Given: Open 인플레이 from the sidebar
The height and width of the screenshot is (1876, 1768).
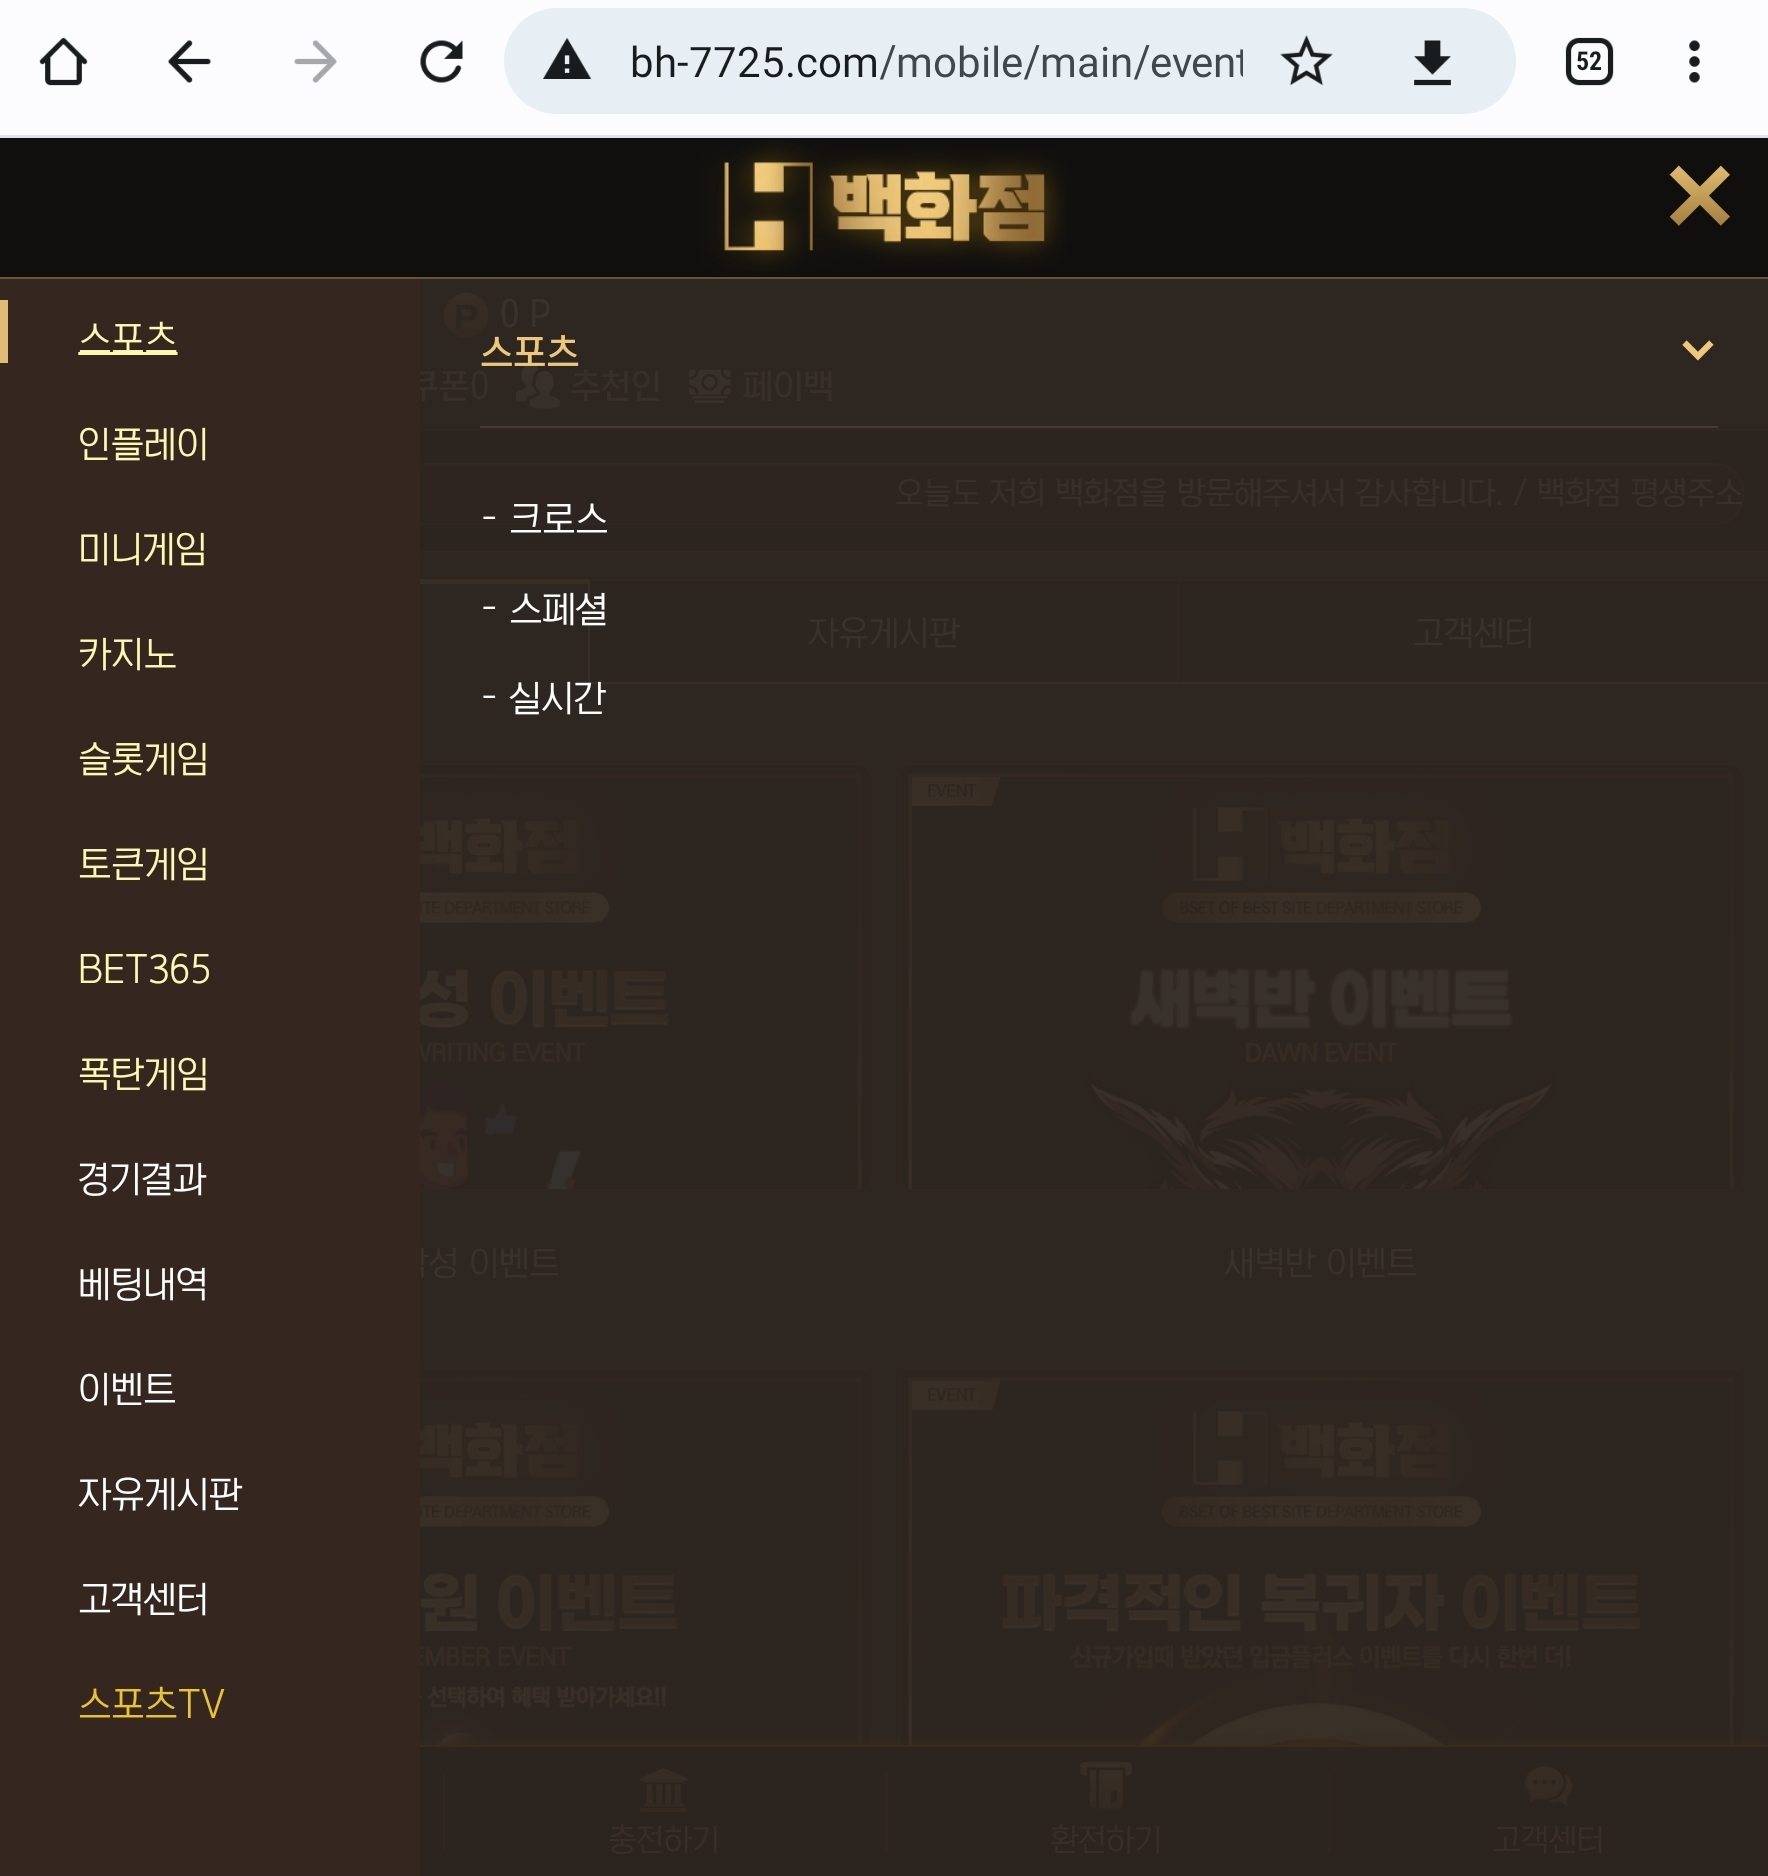Looking at the screenshot, I should [x=143, y=443].
